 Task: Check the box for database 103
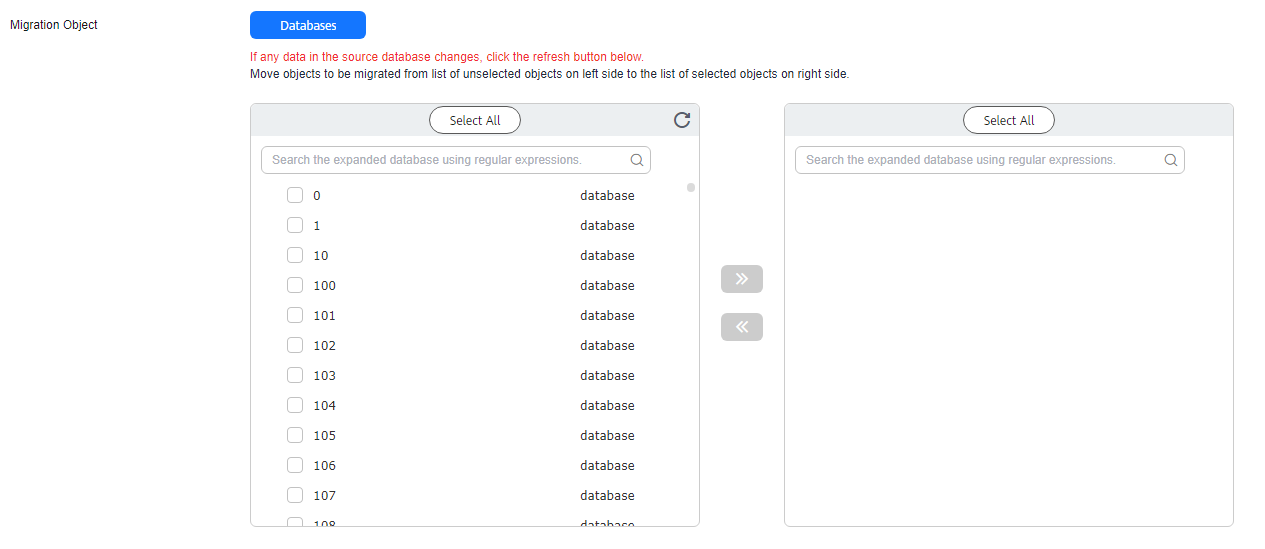[x=295, y=375]
